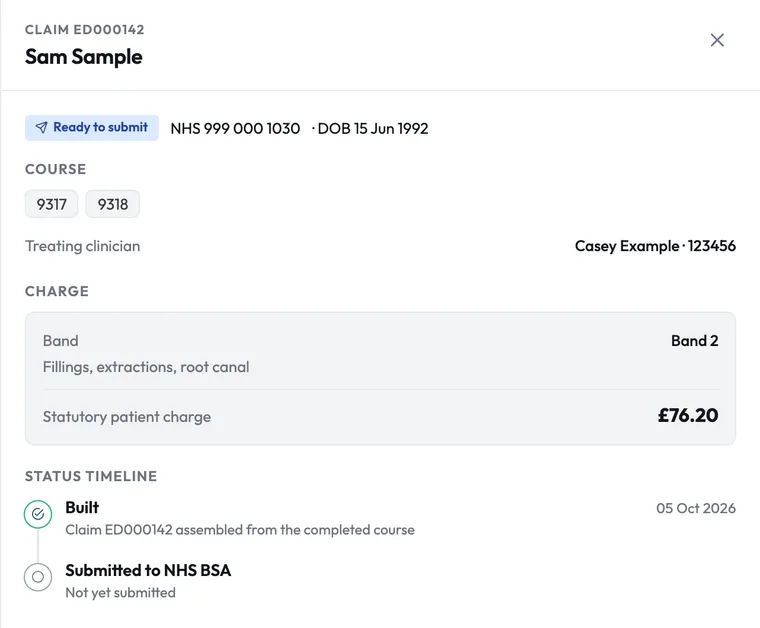Viewport: 760px width, 628px height.
Task: Click the Submitted to NHS BSA title
Action: (148, 570)
